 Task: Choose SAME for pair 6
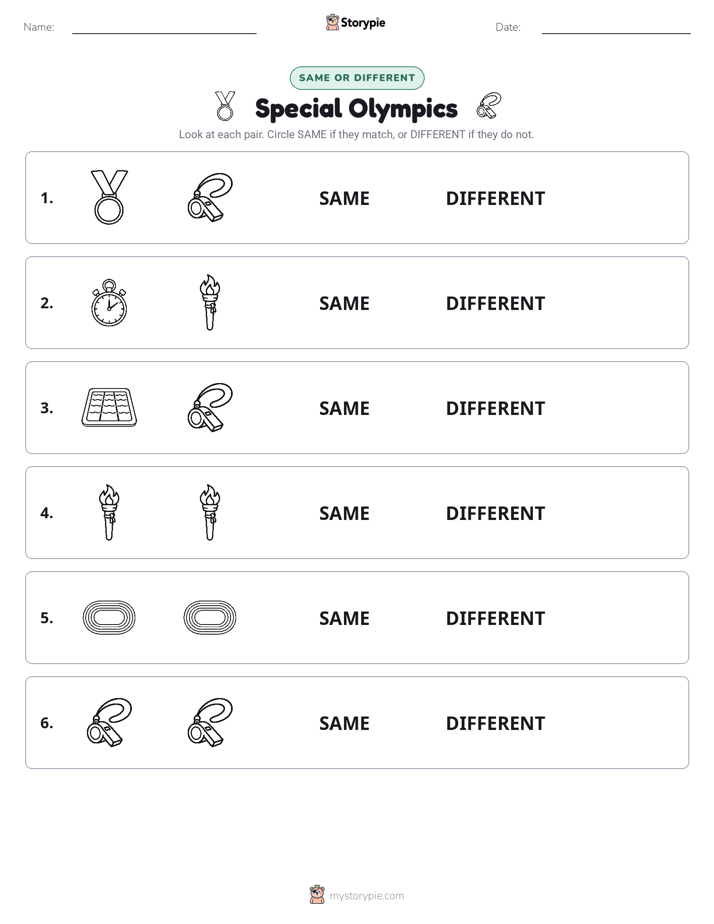tap(344, 723)
